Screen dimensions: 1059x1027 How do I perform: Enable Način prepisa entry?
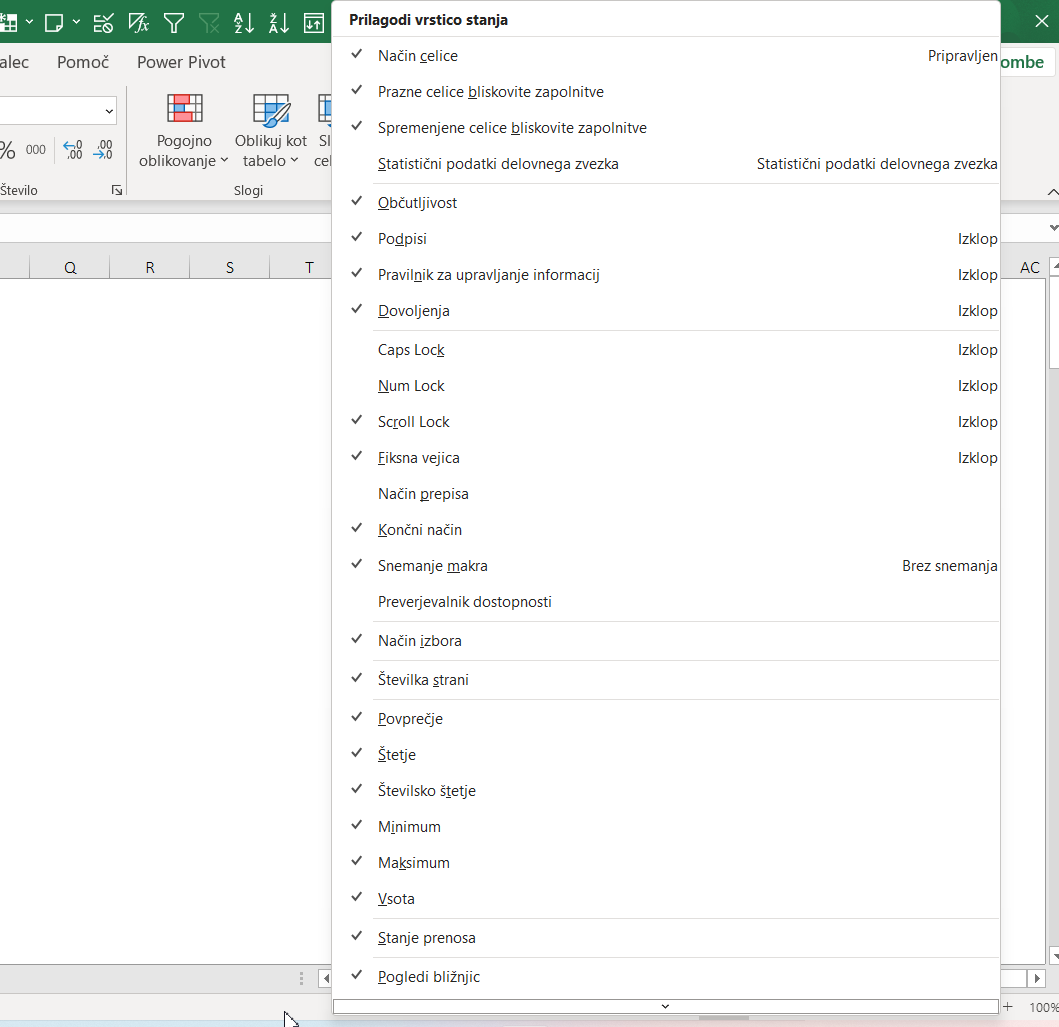click(x=666, y=494)
